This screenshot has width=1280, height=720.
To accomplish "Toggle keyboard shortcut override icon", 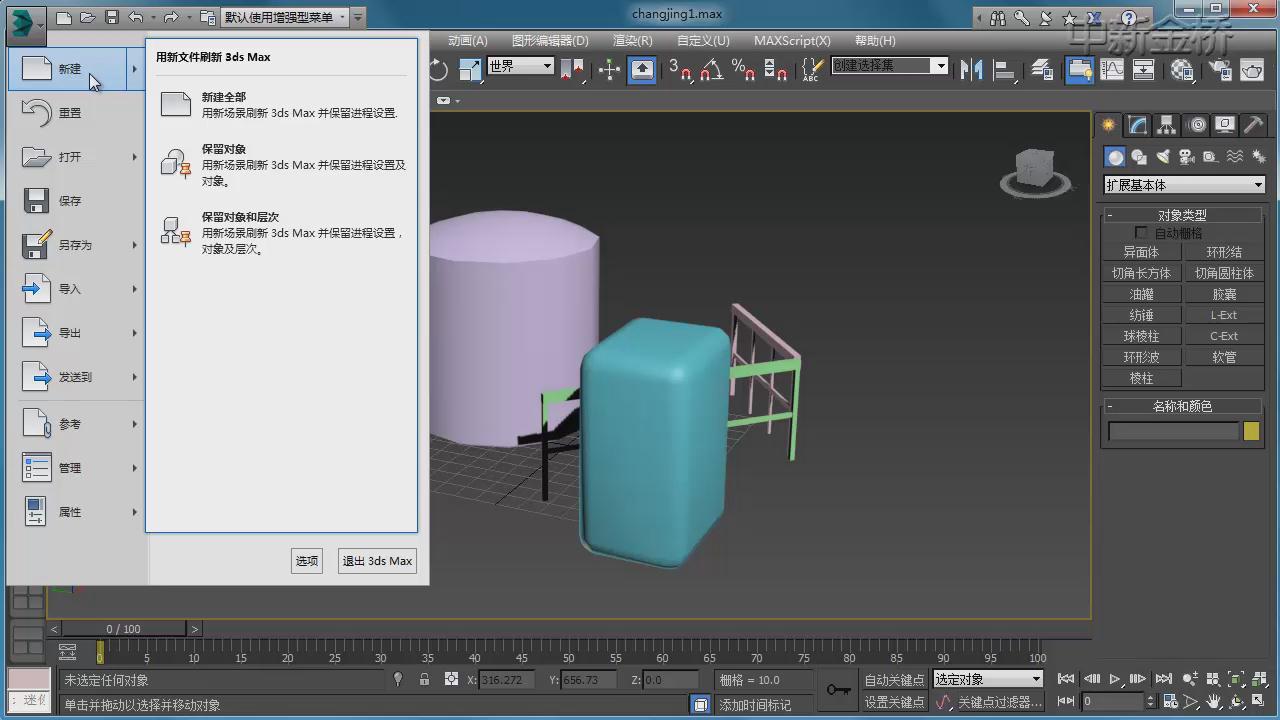I will pyautogui.click(x=642, y=69).
